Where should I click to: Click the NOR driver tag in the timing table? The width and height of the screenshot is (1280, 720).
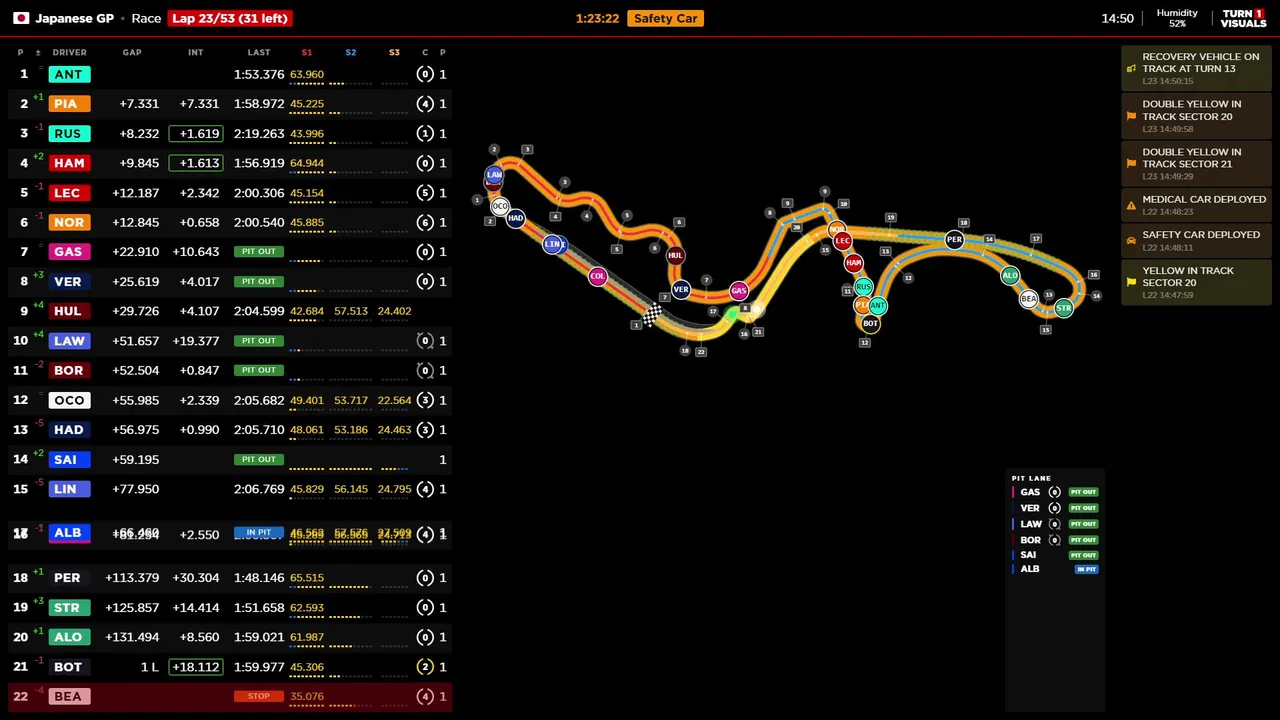click(69, 222)
